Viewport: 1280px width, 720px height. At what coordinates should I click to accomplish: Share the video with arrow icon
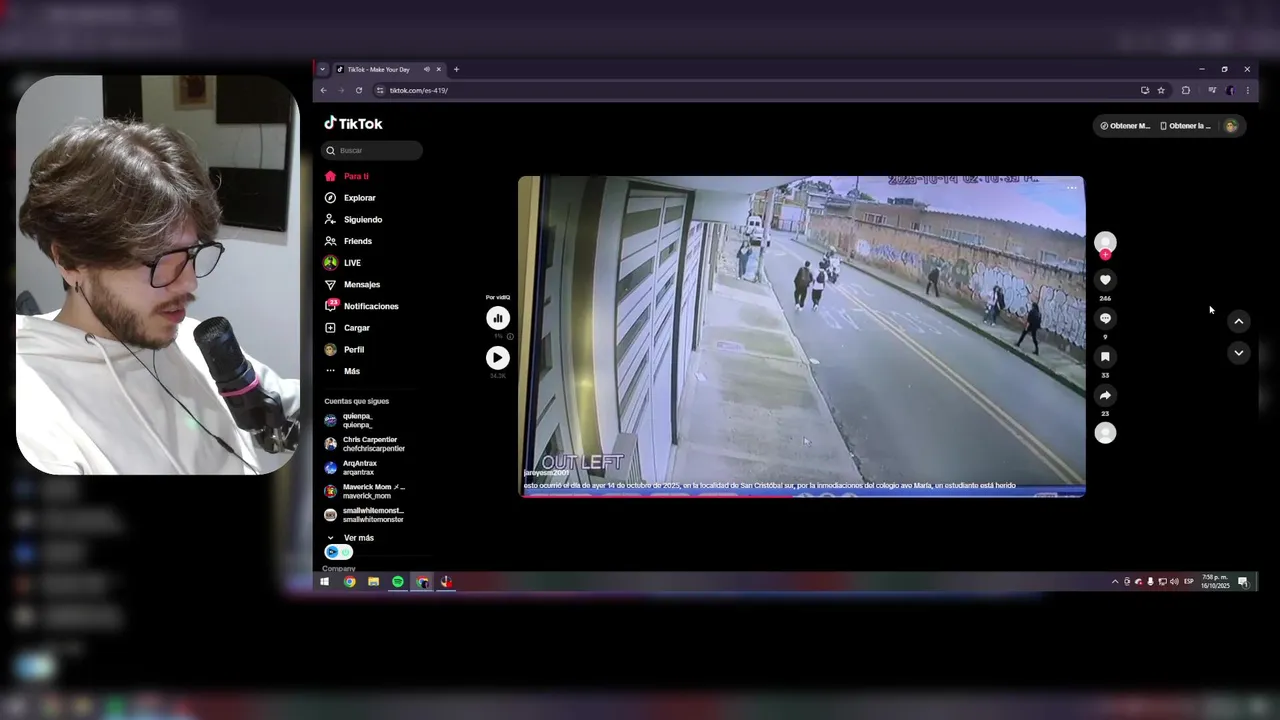coord(1105,395)
